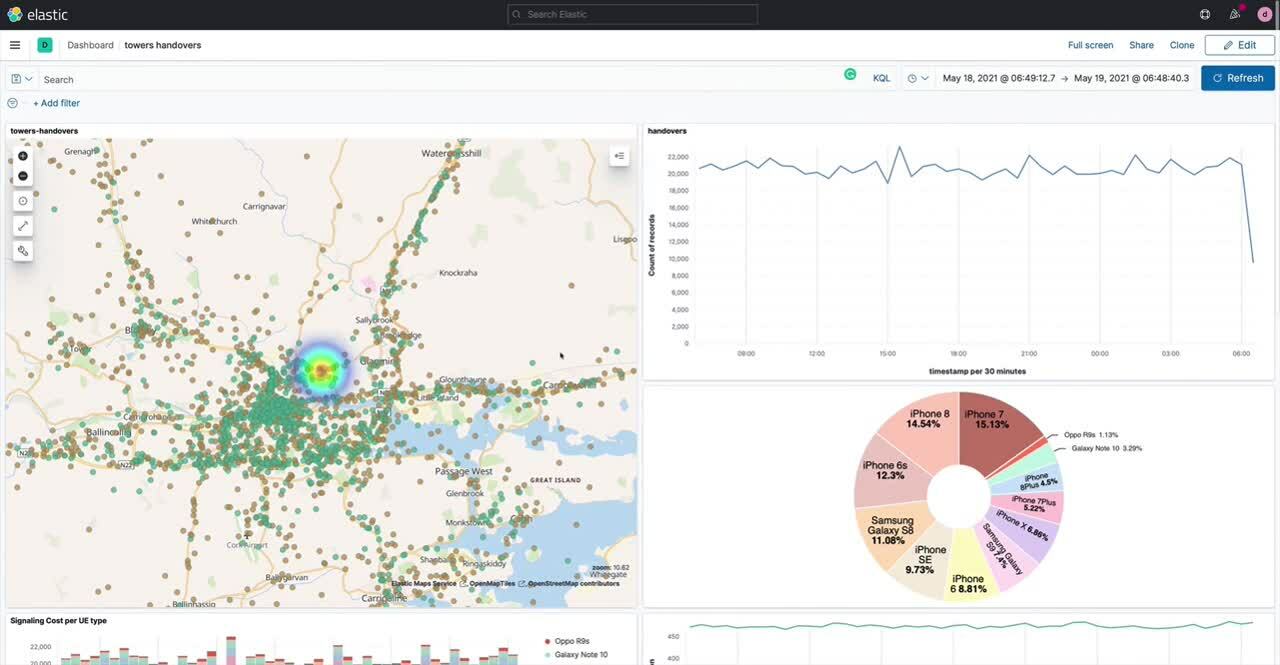Click the handovers panel title
The width and height of the screenshot is (1280, 665).
coord(667,131)
